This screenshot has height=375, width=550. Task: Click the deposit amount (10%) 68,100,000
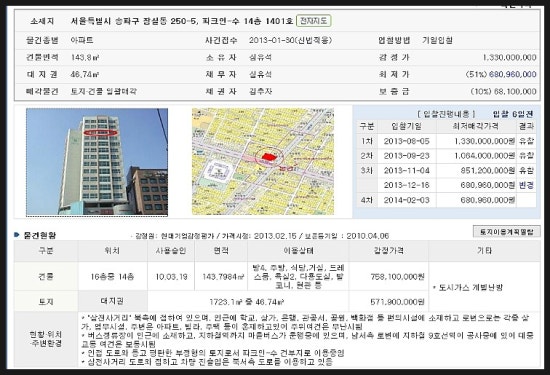pos(503,92)
